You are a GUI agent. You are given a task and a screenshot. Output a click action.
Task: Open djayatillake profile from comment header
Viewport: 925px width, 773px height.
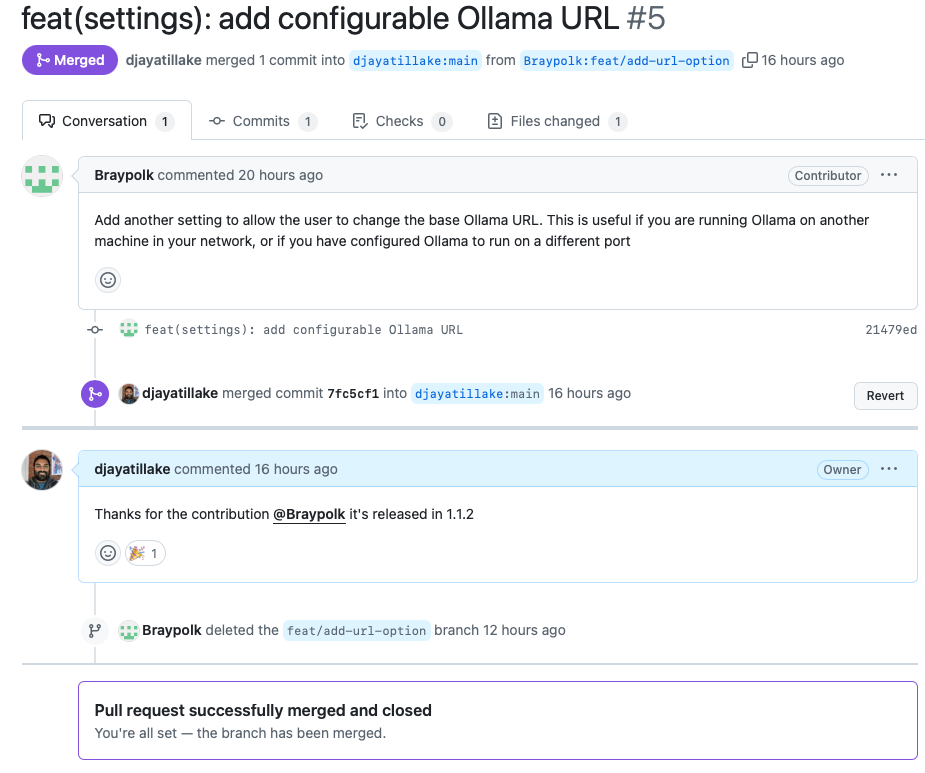[132, 469]
